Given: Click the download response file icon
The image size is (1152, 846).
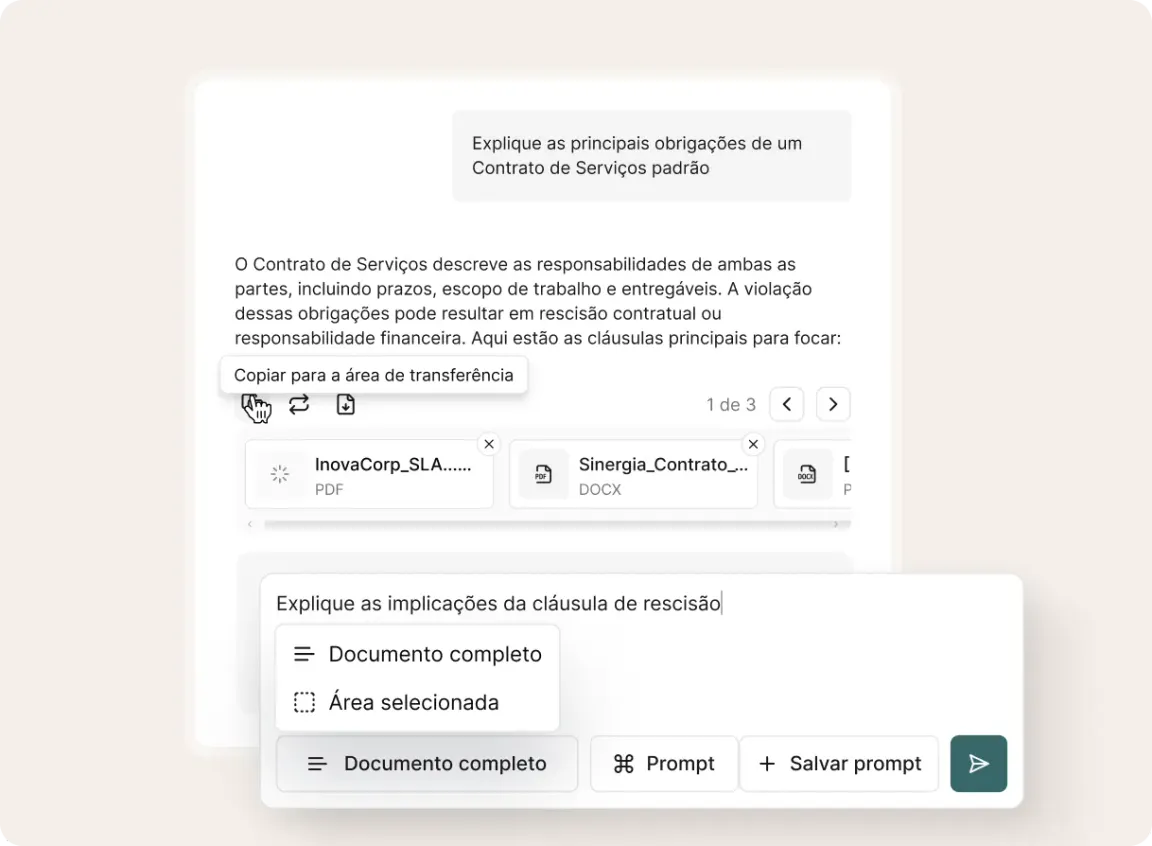Looking at the screenshot, I should pyautogui.click(x=345, y=404).
